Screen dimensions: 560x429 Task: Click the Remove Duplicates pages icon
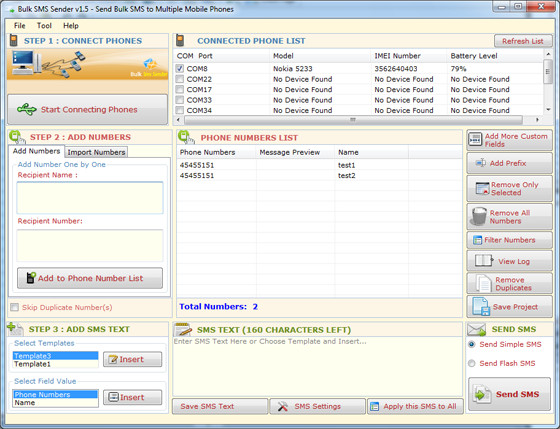(x=483, y=283)
